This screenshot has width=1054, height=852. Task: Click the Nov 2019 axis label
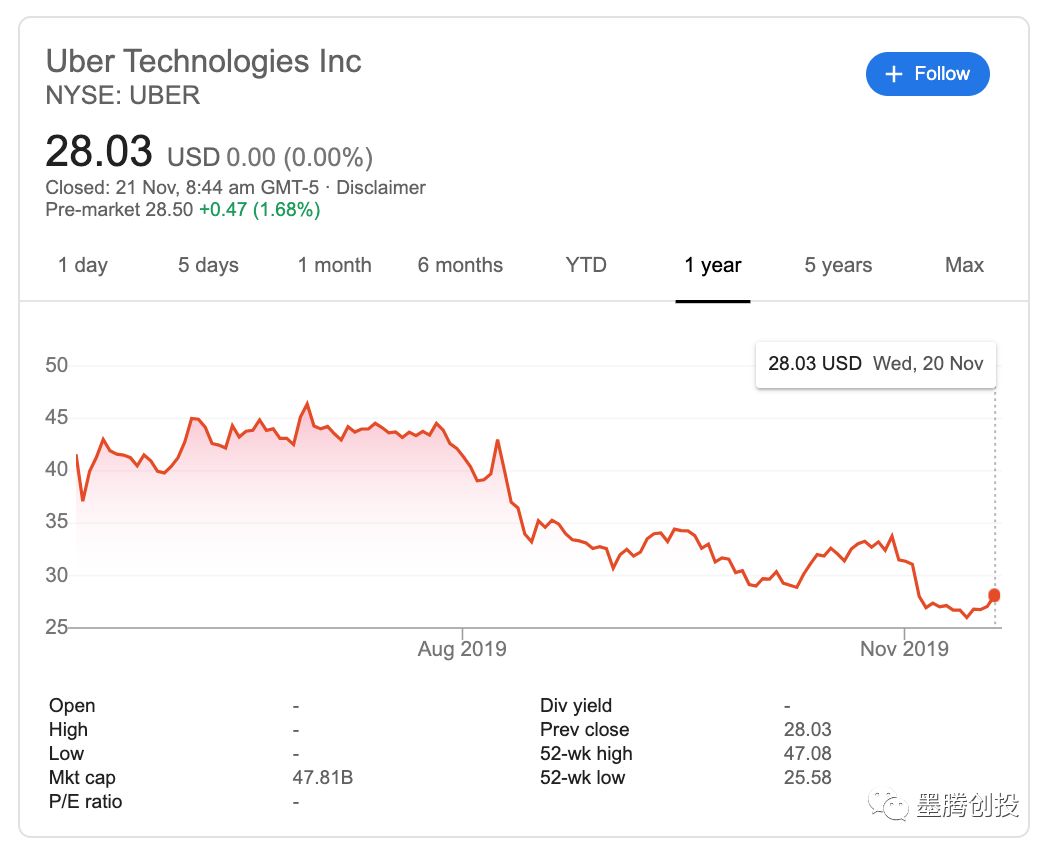[x=904, y=649]
